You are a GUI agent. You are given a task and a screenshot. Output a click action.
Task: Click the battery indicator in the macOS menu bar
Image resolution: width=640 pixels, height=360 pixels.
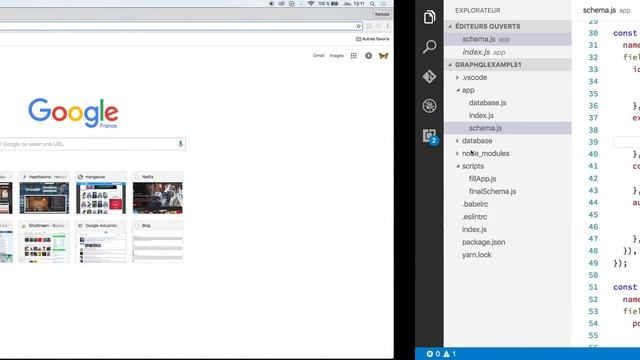pos(329,4)
